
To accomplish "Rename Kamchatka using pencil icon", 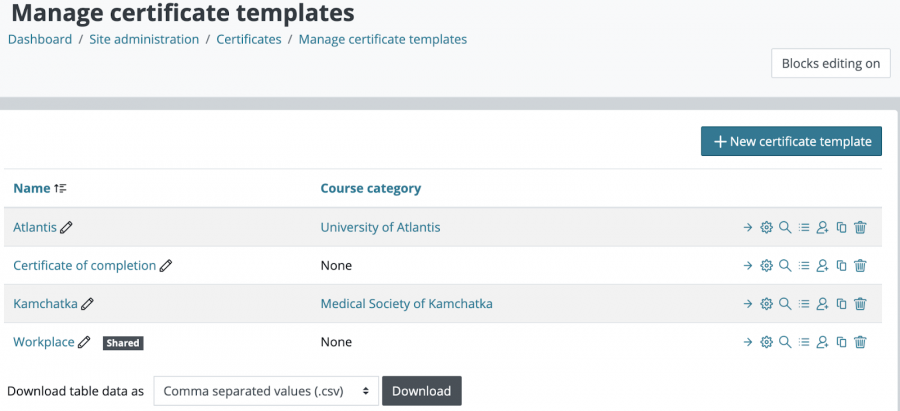I will pyautogui.click(x=87, y=304).
